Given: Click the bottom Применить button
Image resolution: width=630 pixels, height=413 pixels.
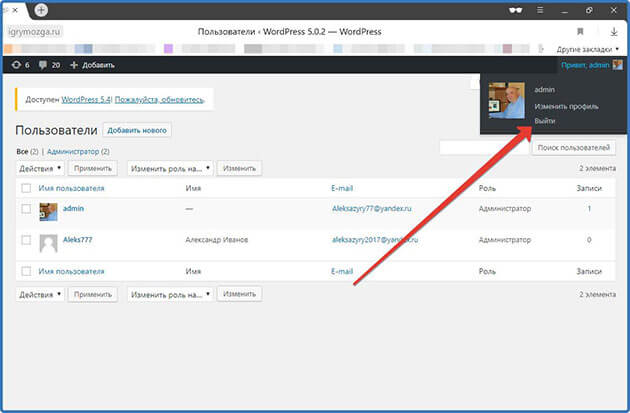Looking at the screenshot, I should click(x=93, y=294).
